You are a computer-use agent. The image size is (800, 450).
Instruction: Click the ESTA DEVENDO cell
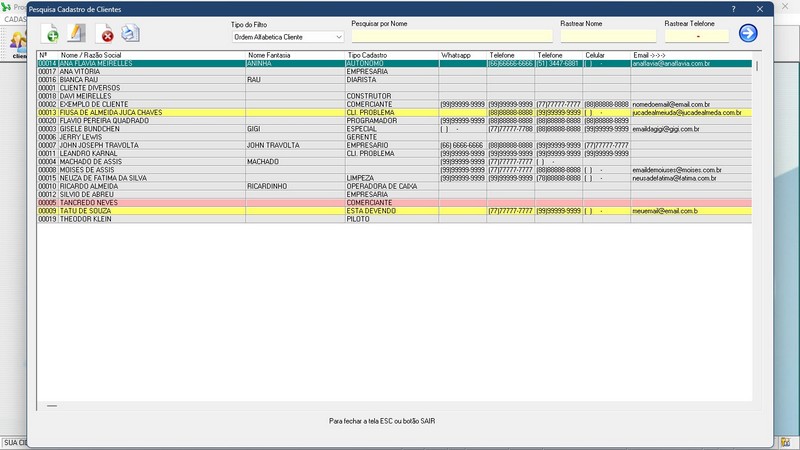tap(392, 211)
